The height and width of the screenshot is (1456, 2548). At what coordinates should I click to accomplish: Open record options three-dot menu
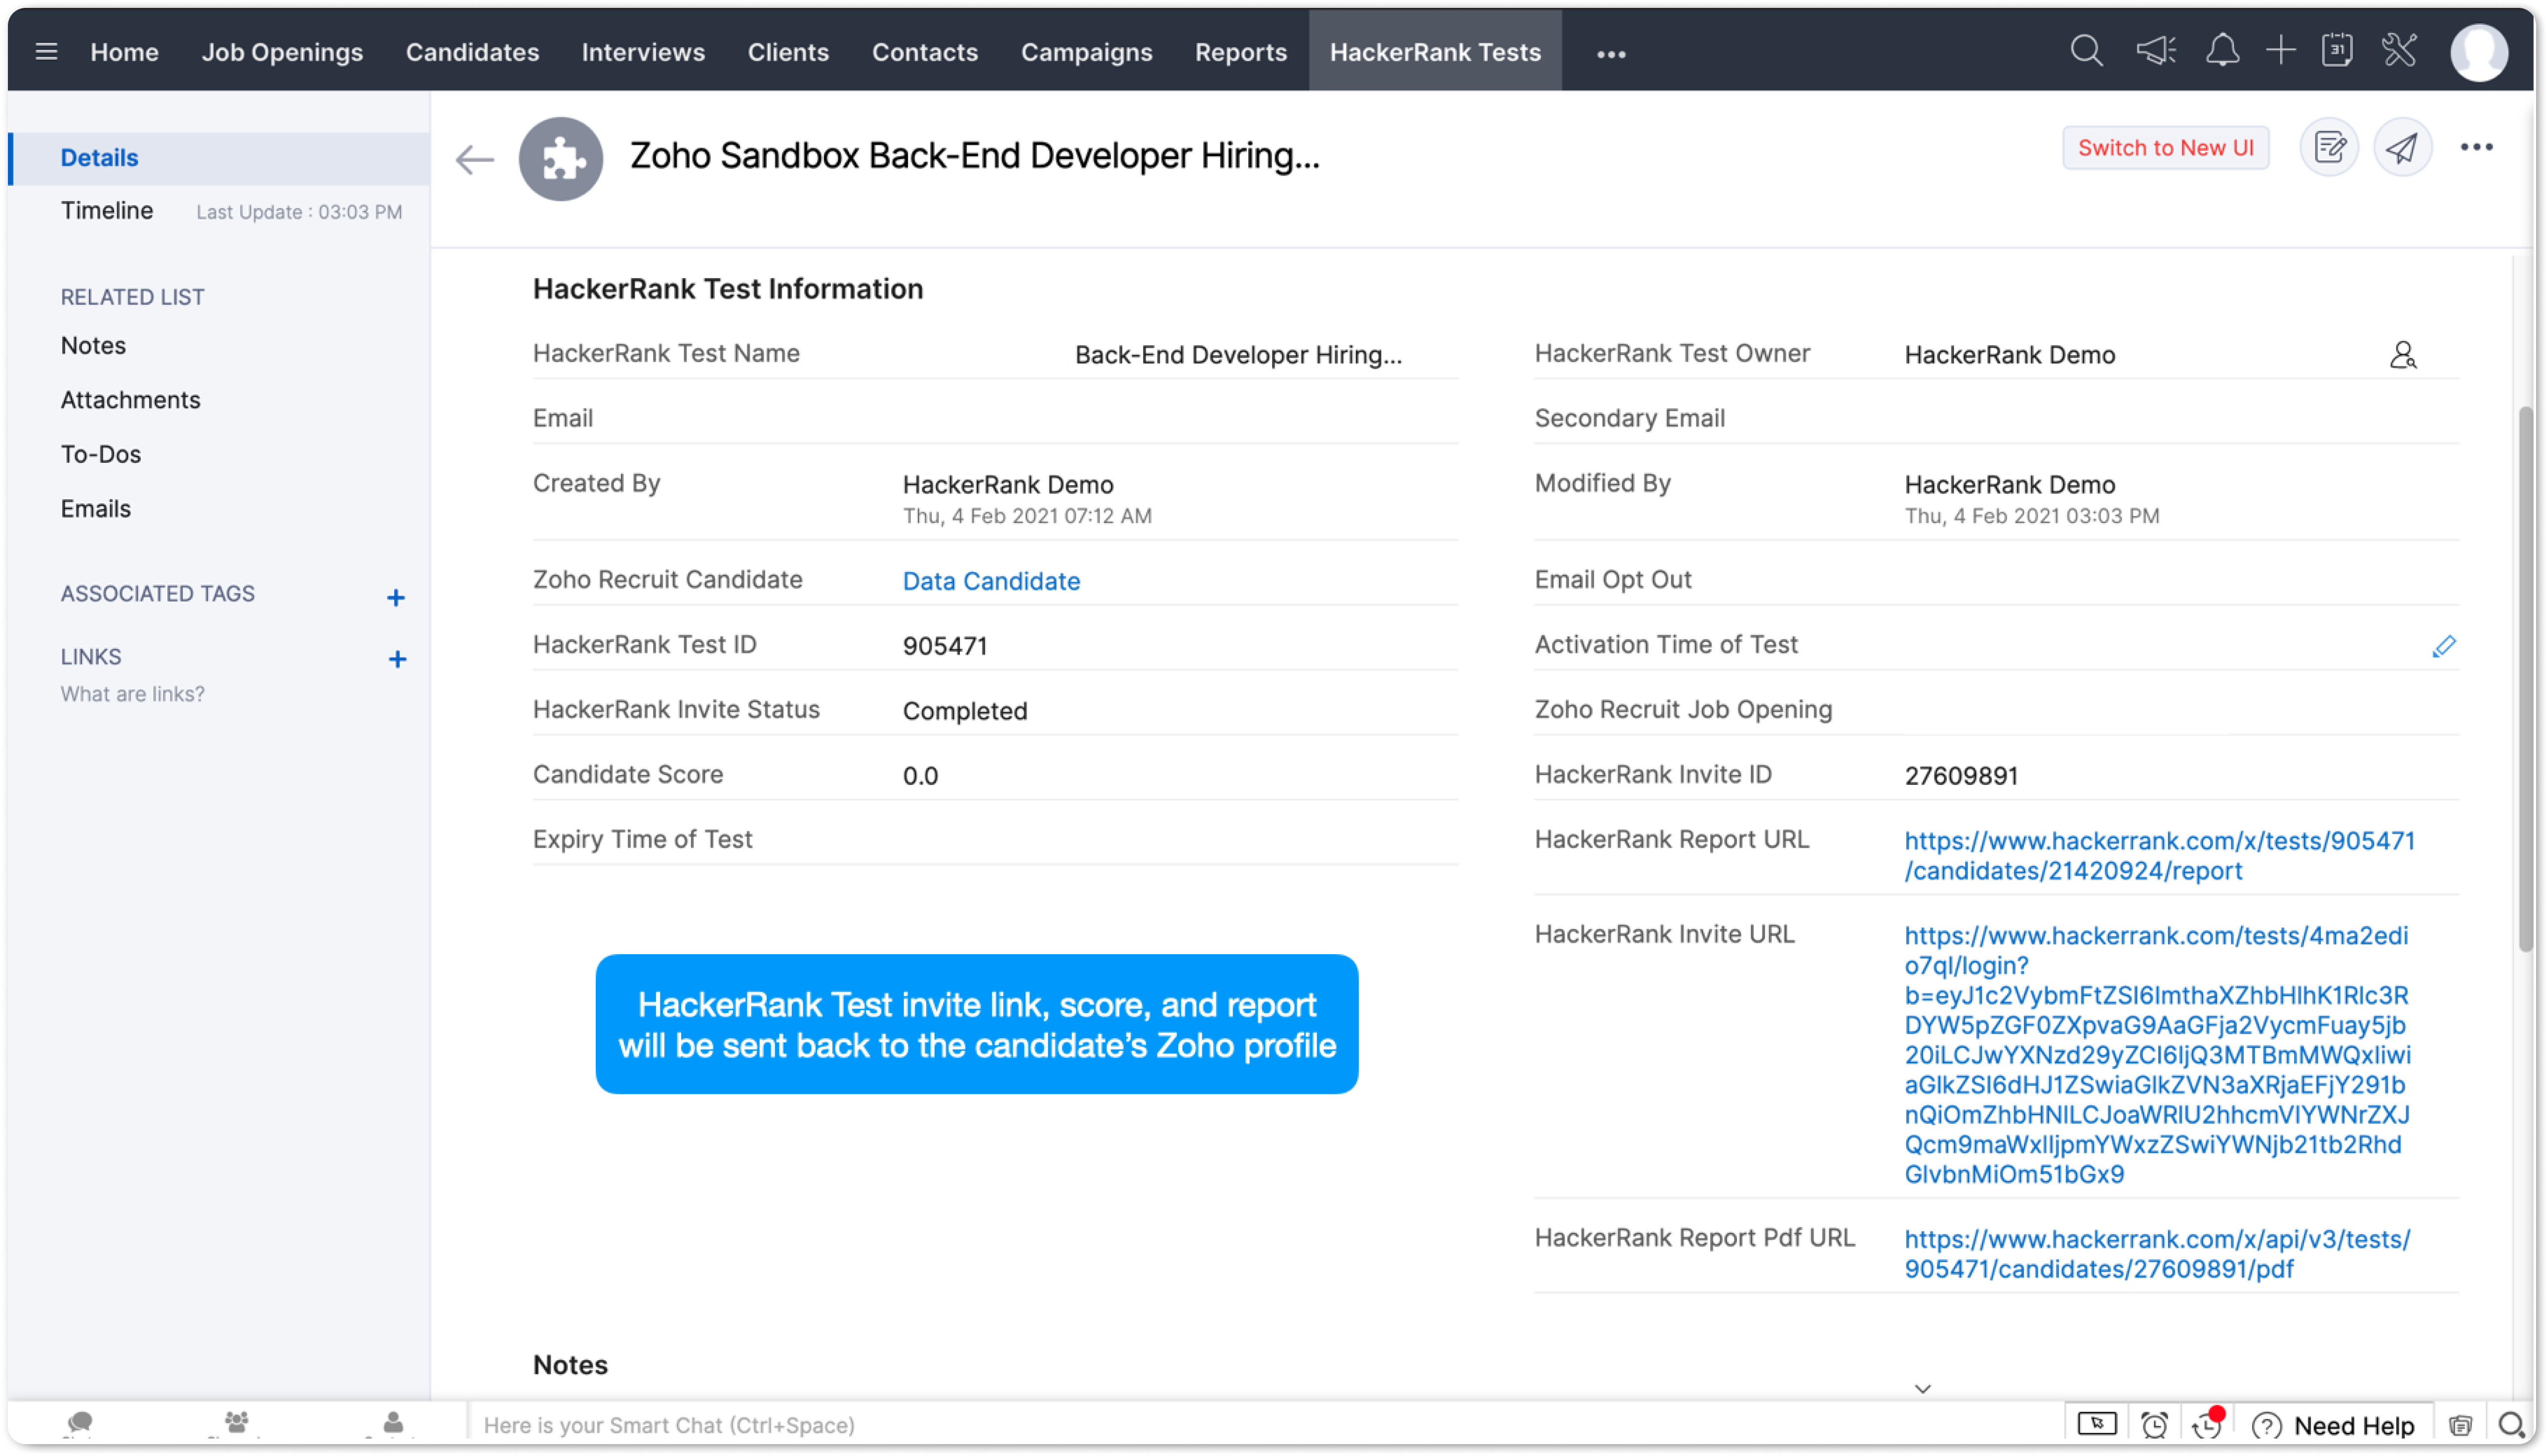2476,148
